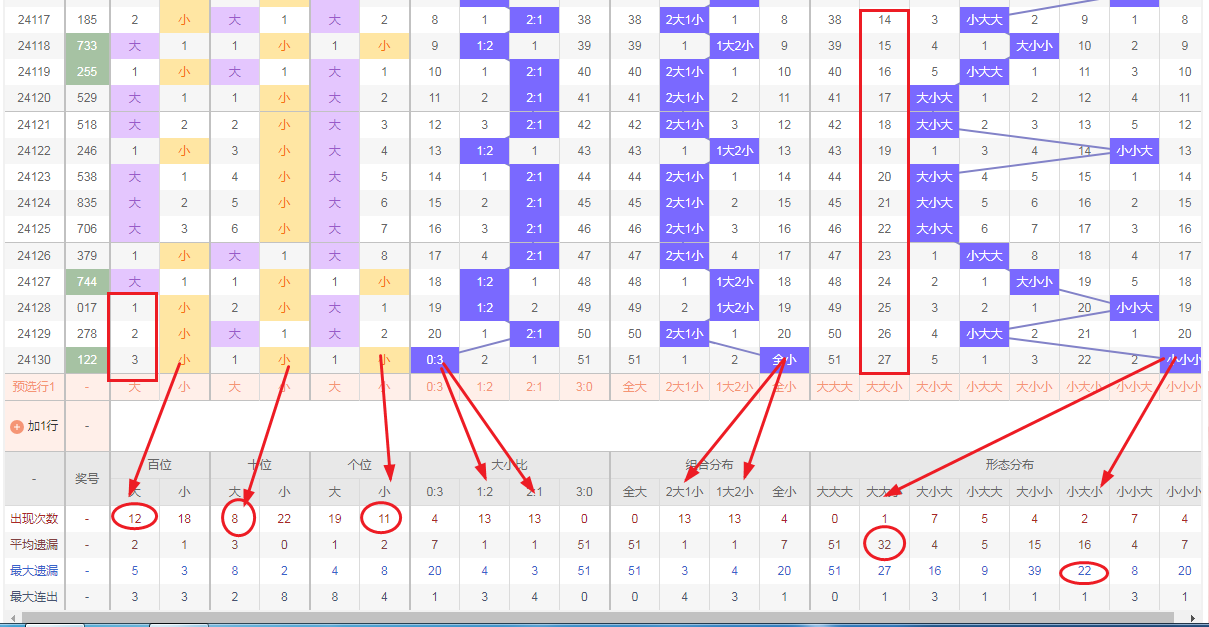Toggle 2大1小 in the 预选行1 row

685,387
